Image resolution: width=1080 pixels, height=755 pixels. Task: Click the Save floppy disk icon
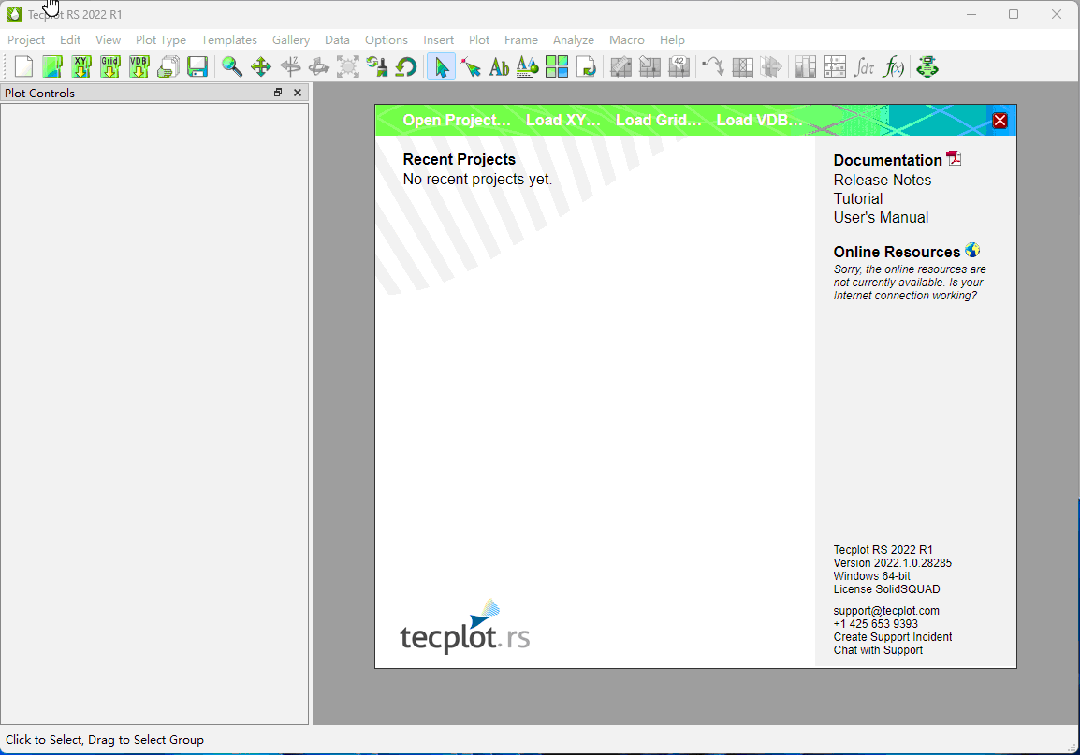click(x=198, y=67)
